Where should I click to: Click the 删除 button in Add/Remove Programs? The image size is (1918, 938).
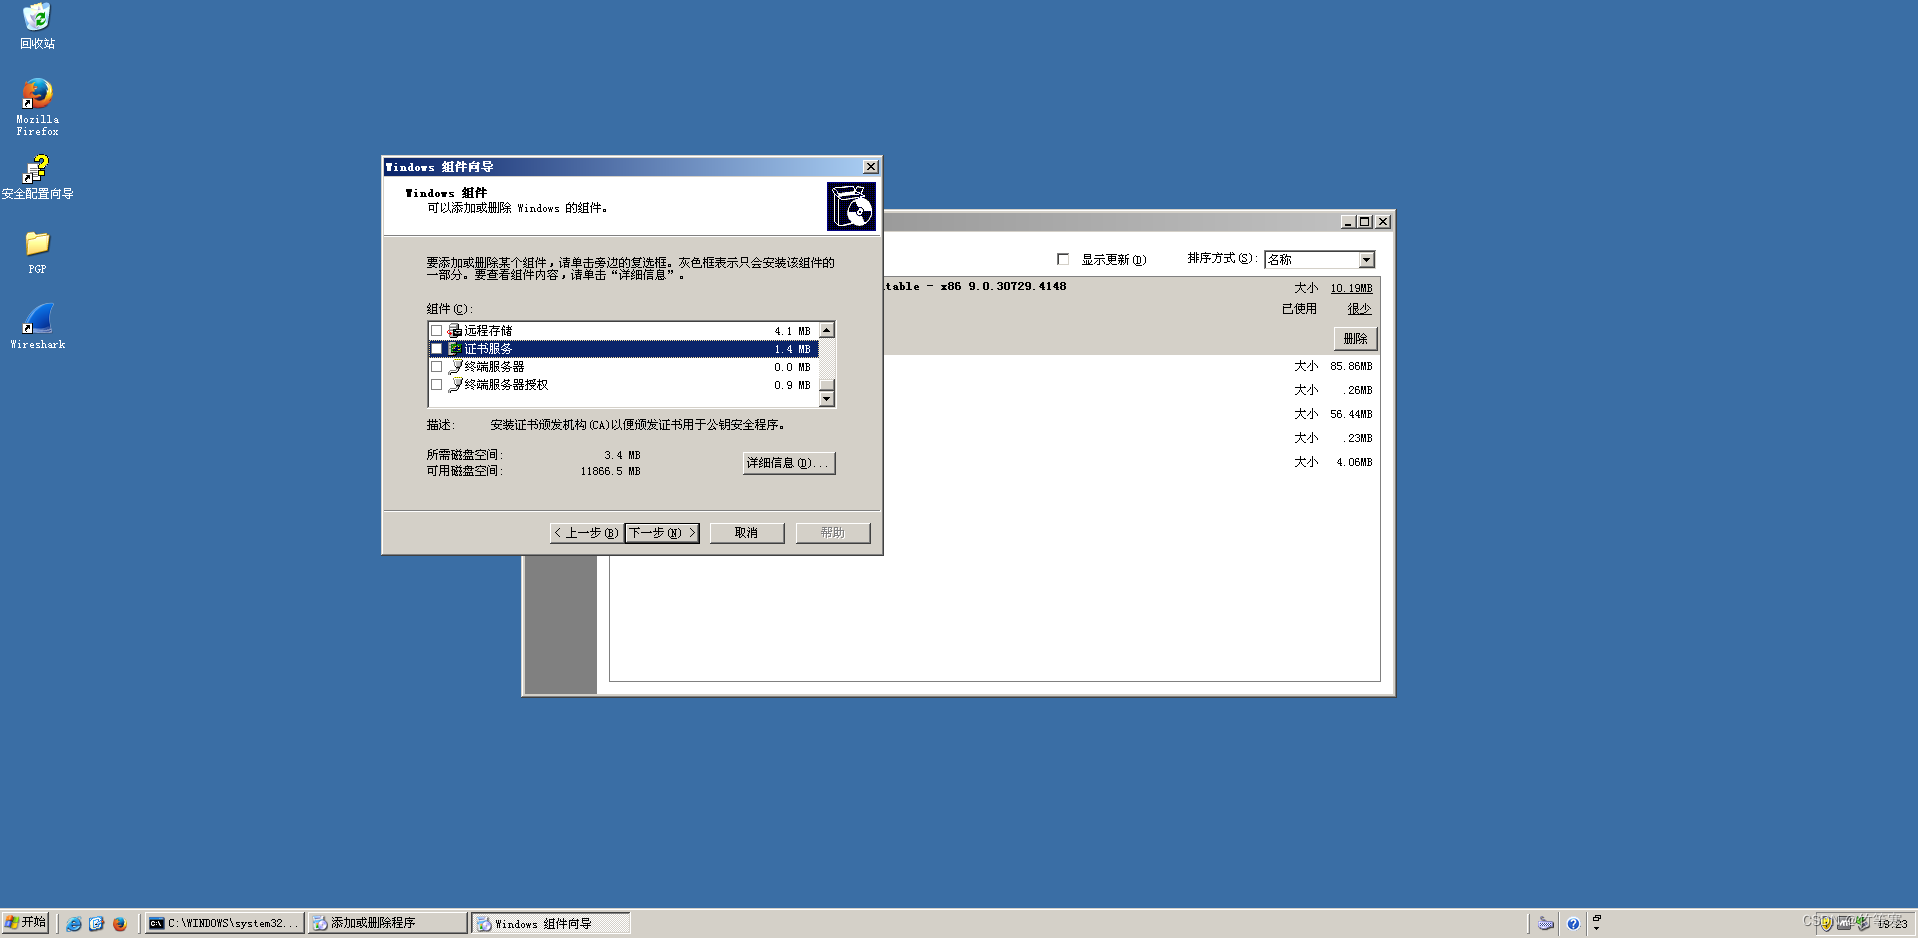point(1355,339)
